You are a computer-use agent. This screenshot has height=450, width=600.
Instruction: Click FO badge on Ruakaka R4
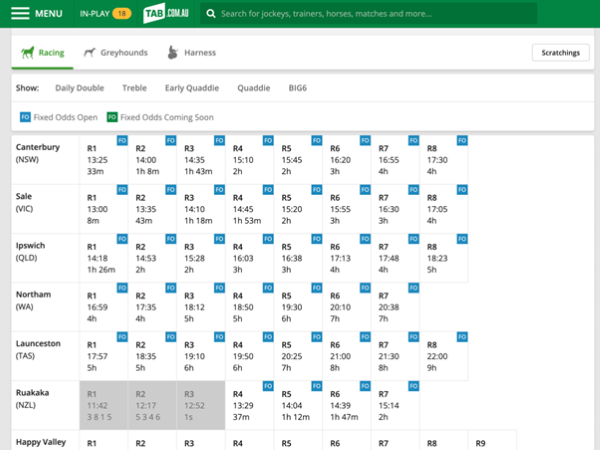point(268,386)
